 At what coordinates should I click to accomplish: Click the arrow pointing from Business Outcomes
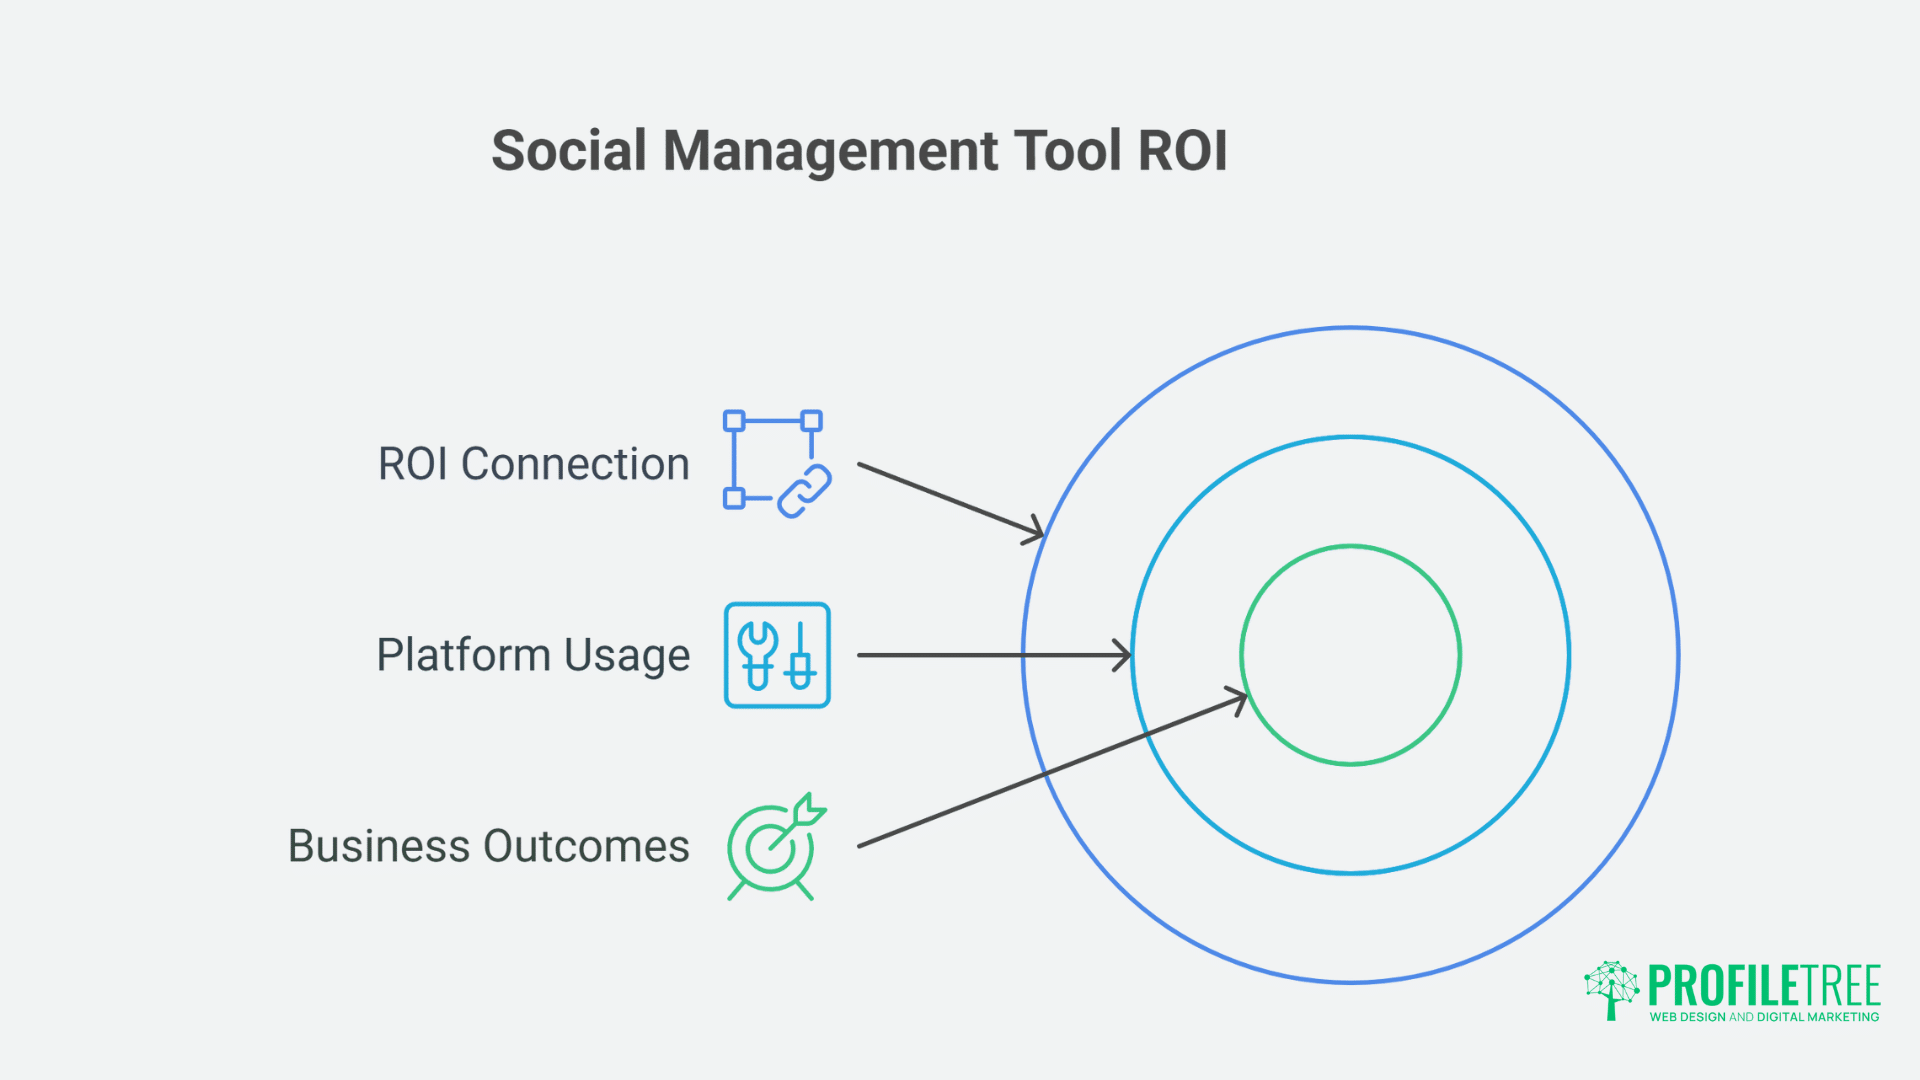(1050, 770)
